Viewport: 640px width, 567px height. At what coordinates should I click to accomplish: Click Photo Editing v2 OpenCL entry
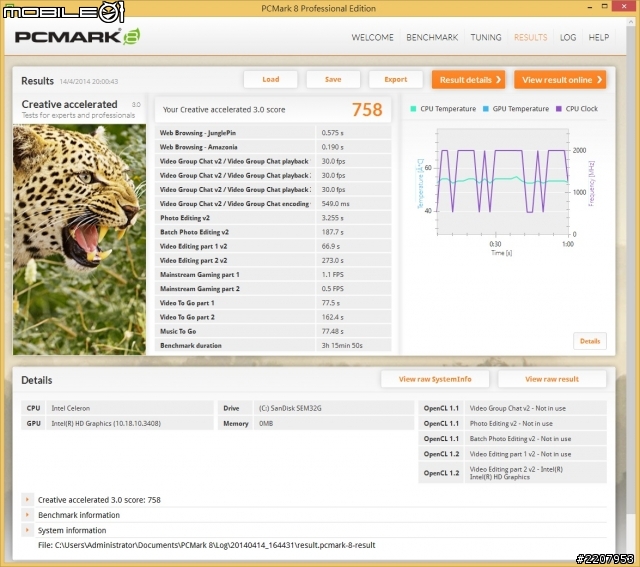click(x=536, y=423)
